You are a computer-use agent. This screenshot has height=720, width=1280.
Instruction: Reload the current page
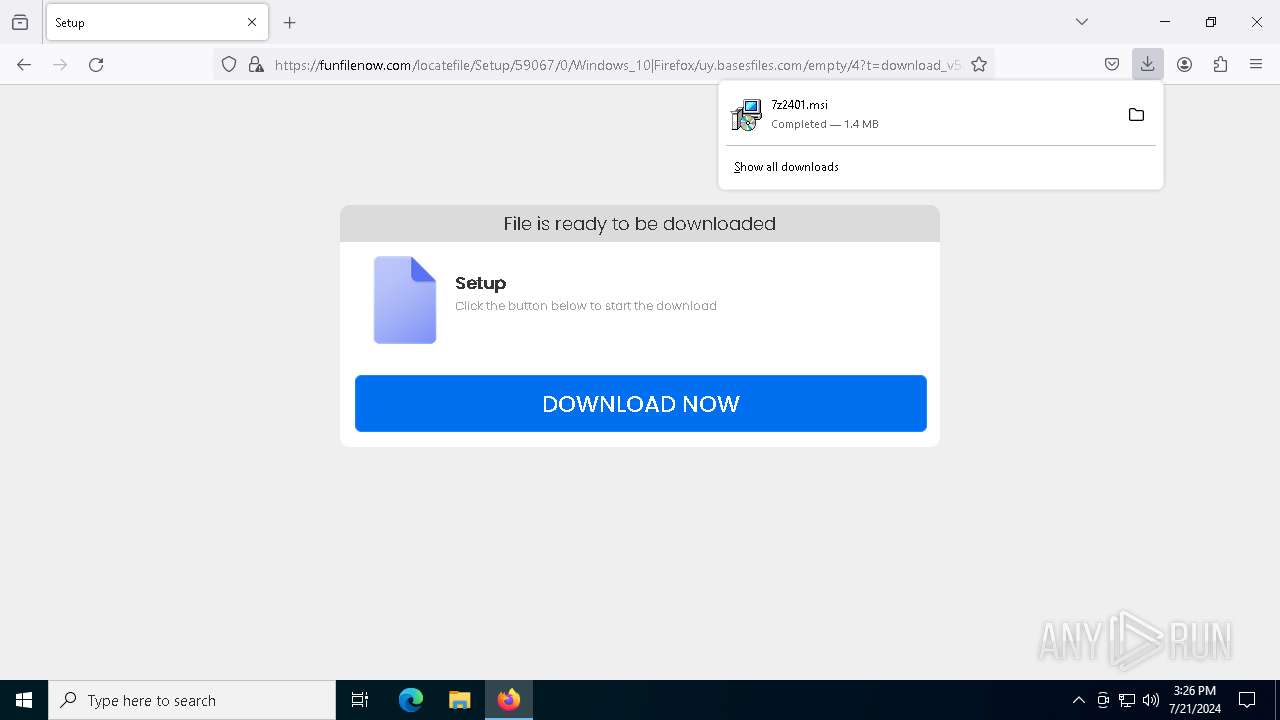pyautogui.click(x=96, y=65)
